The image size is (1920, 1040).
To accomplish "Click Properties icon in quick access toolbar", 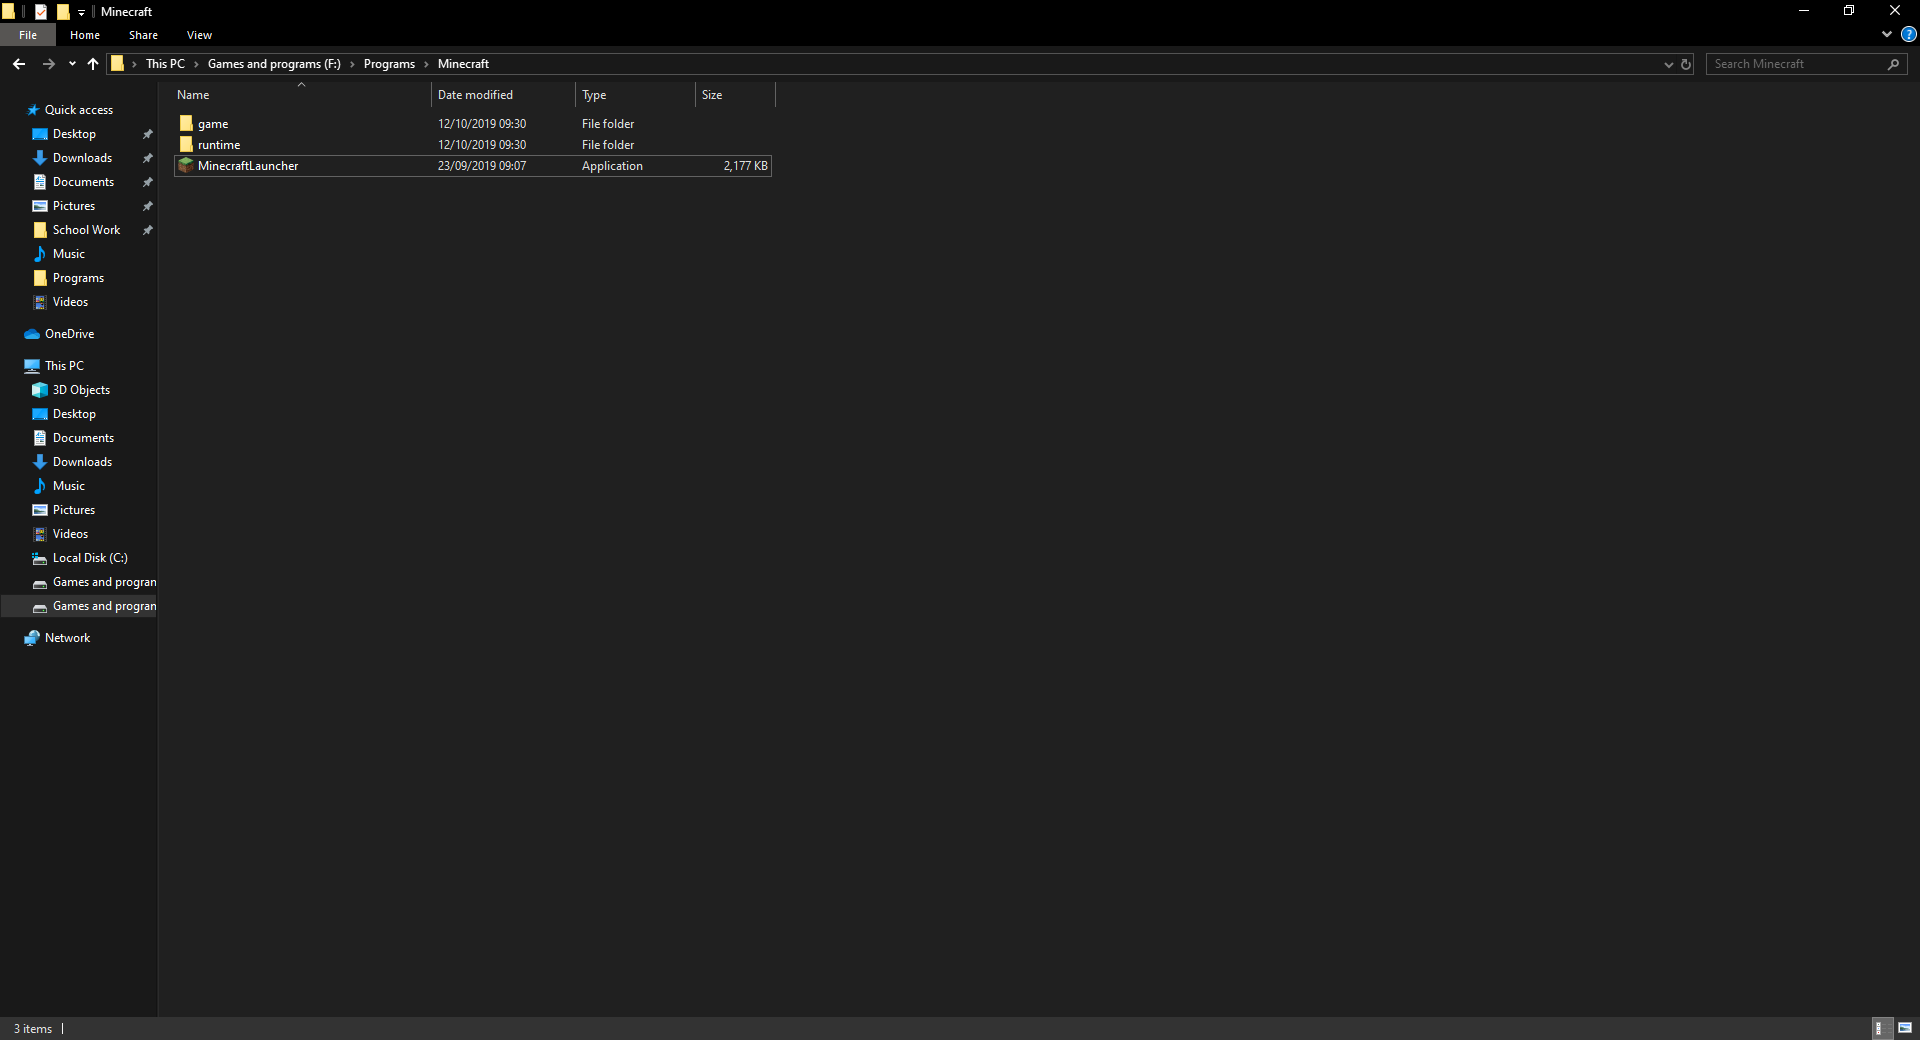I will [41, 12].
